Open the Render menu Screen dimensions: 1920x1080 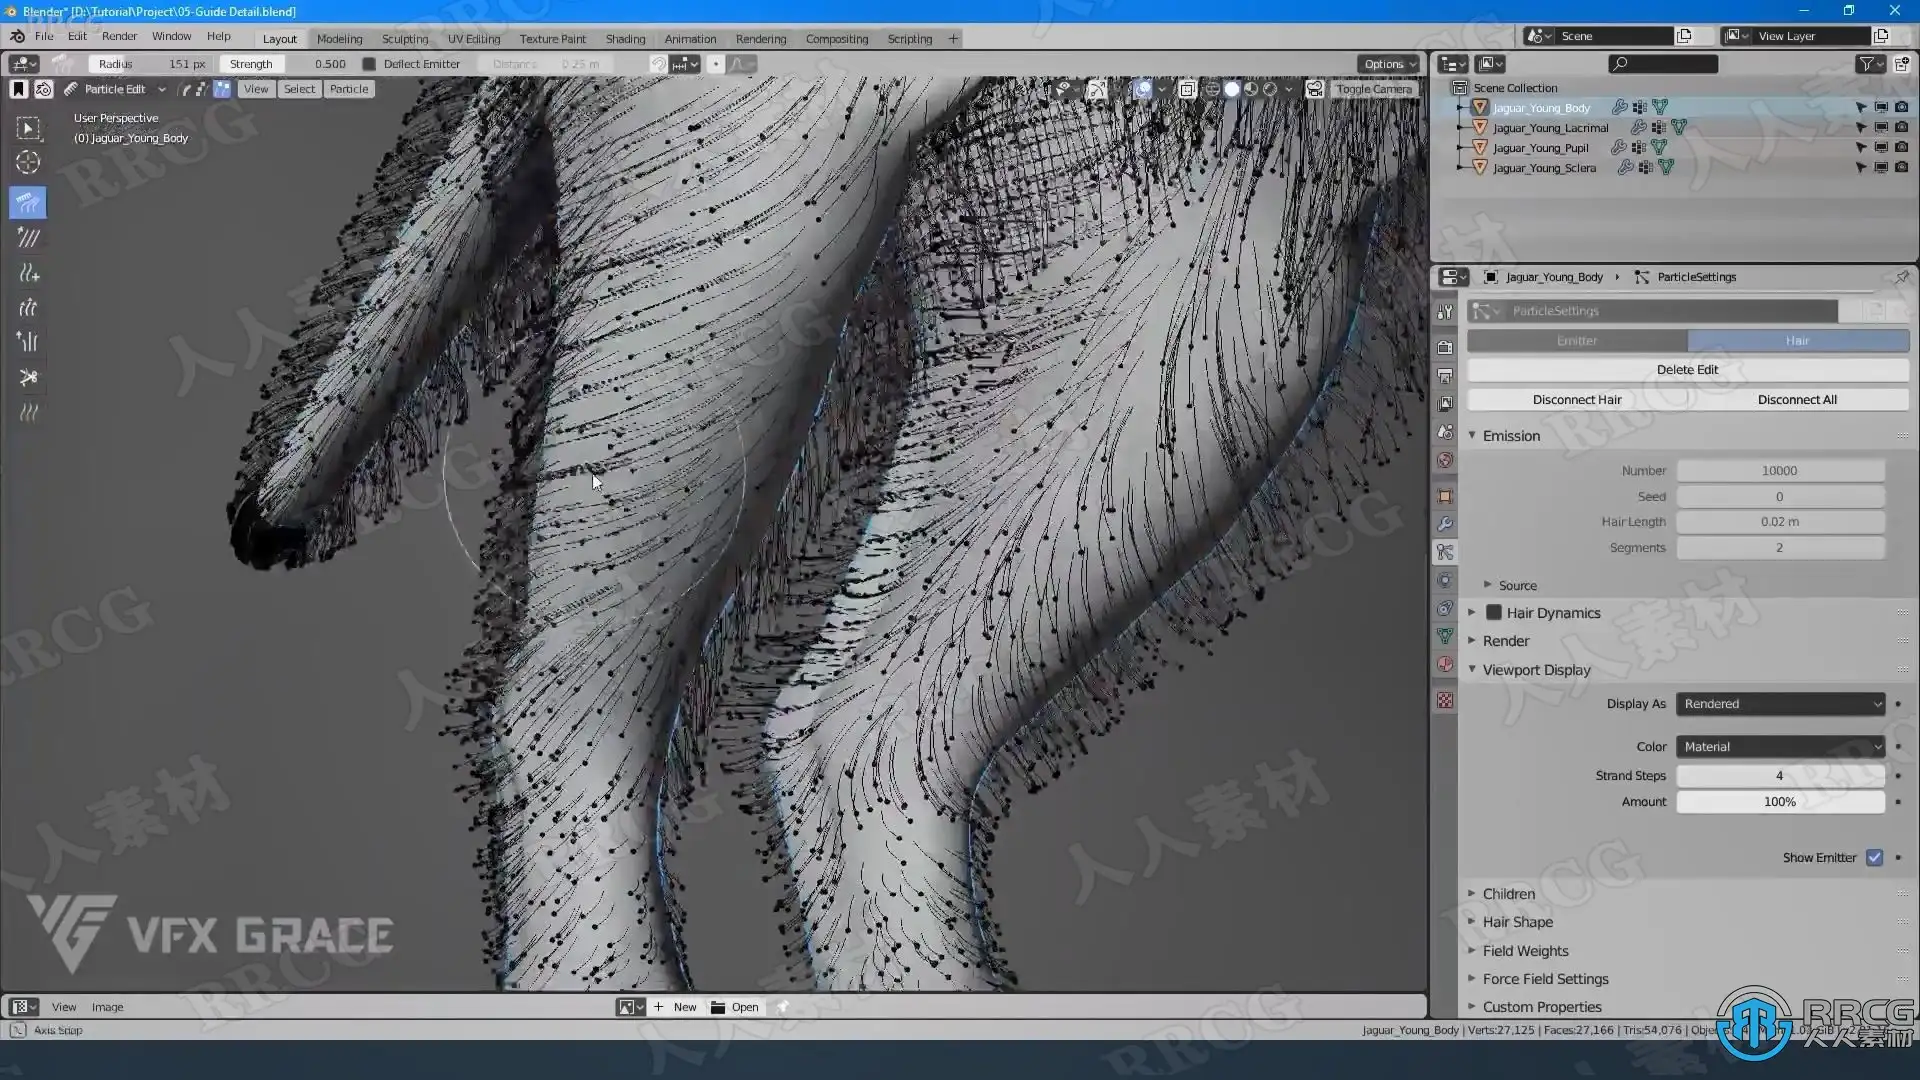(x=119, y=36)
